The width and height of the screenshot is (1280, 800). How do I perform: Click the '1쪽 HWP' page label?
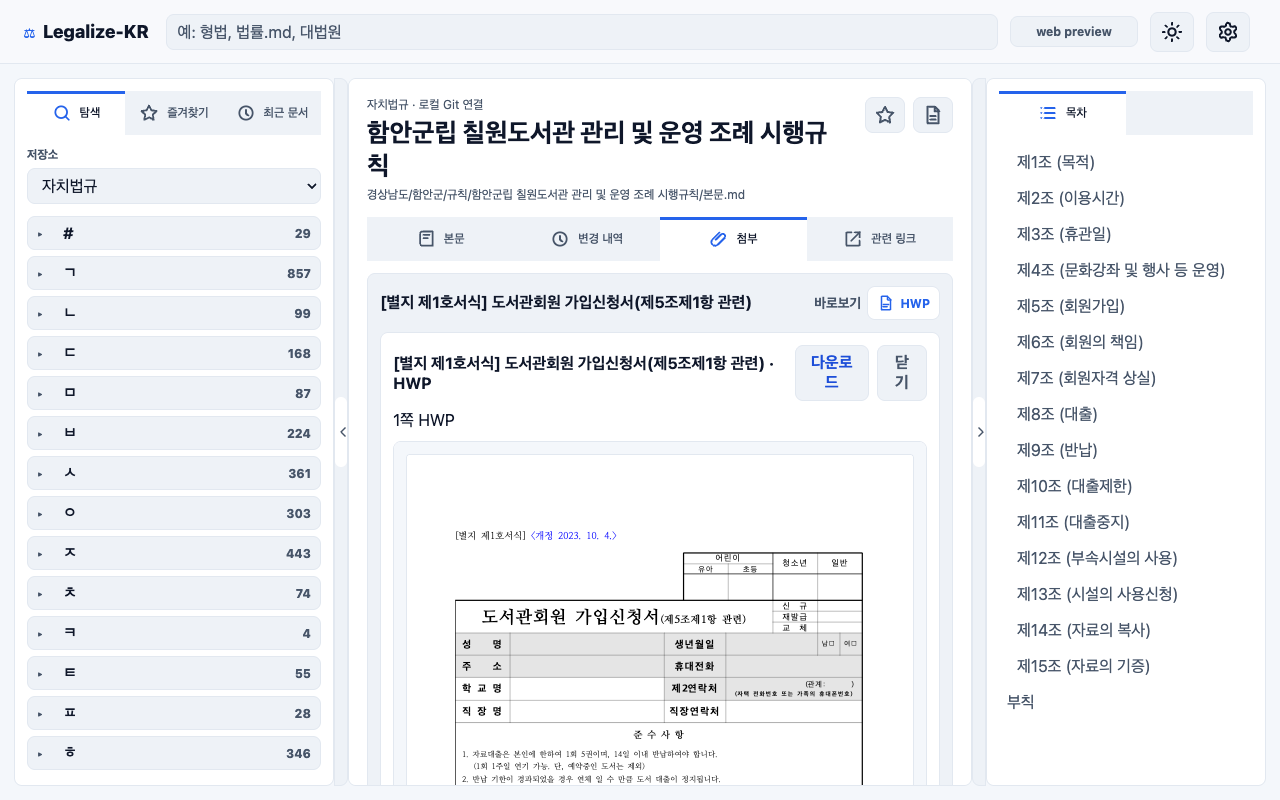click(424, 420)
